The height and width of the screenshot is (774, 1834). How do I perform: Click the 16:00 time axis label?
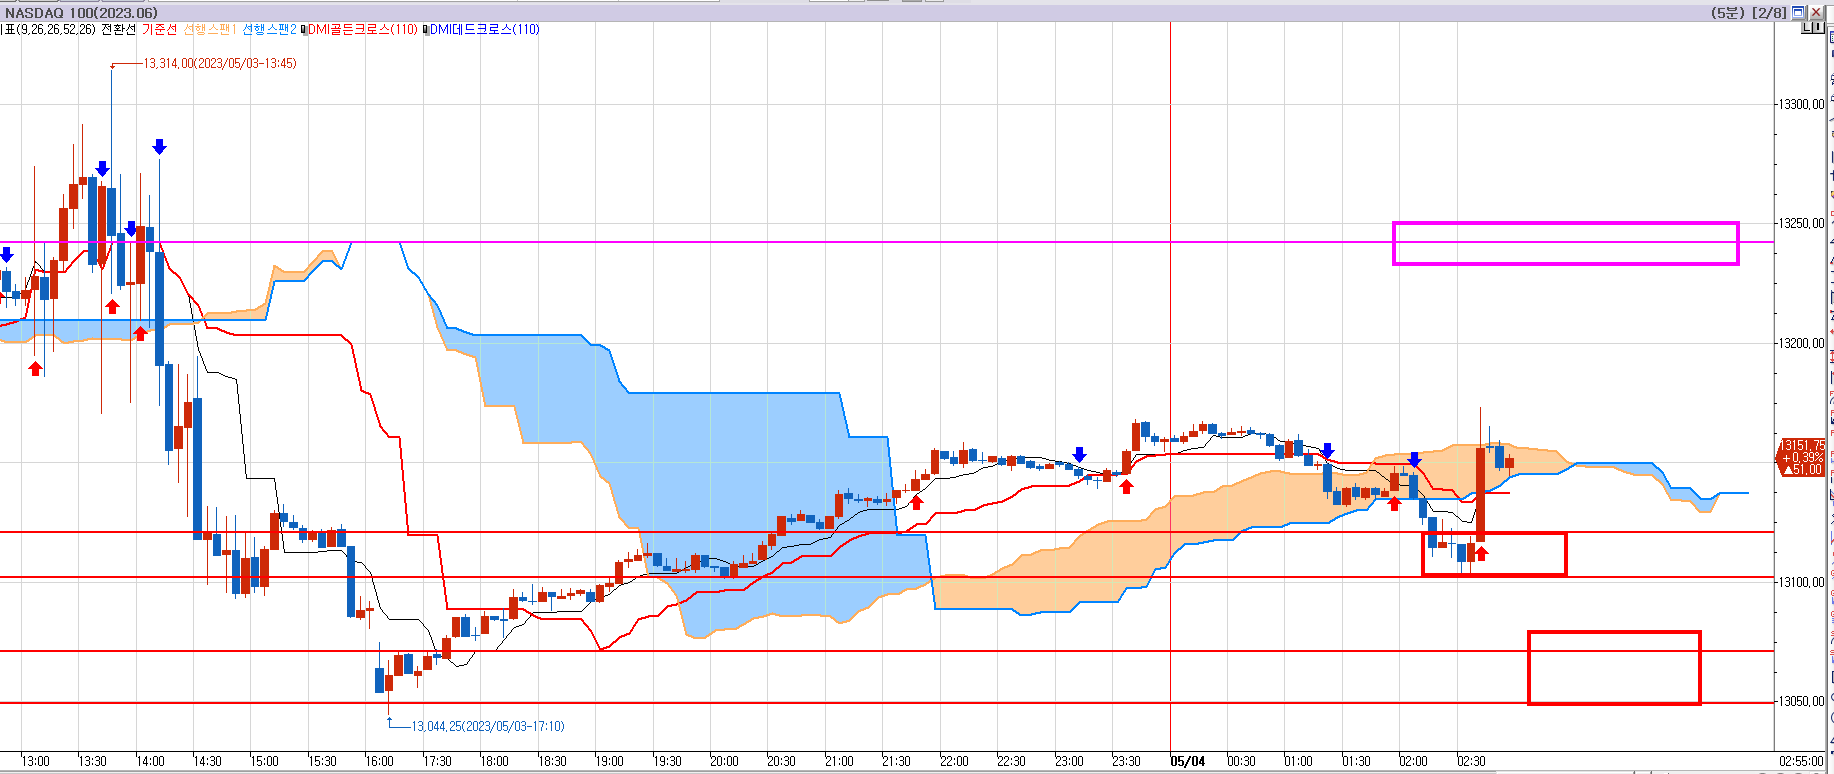pos(380,761)
